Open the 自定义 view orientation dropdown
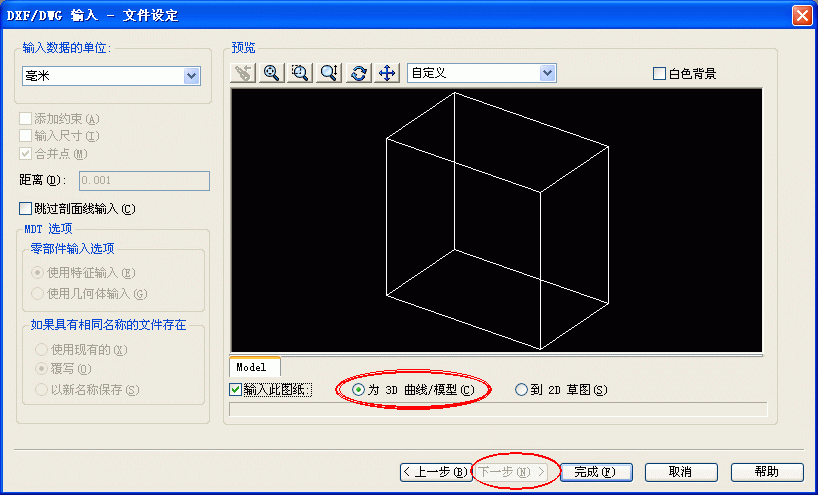This screenshot has height=495, width=818. tap(547, 73)
